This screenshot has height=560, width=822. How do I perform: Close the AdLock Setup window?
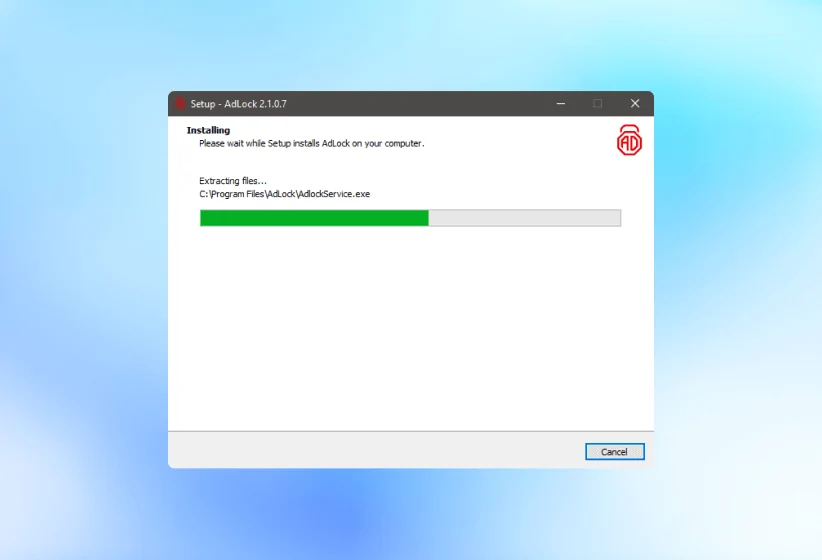pyautogui.click(x=635, y=103)
